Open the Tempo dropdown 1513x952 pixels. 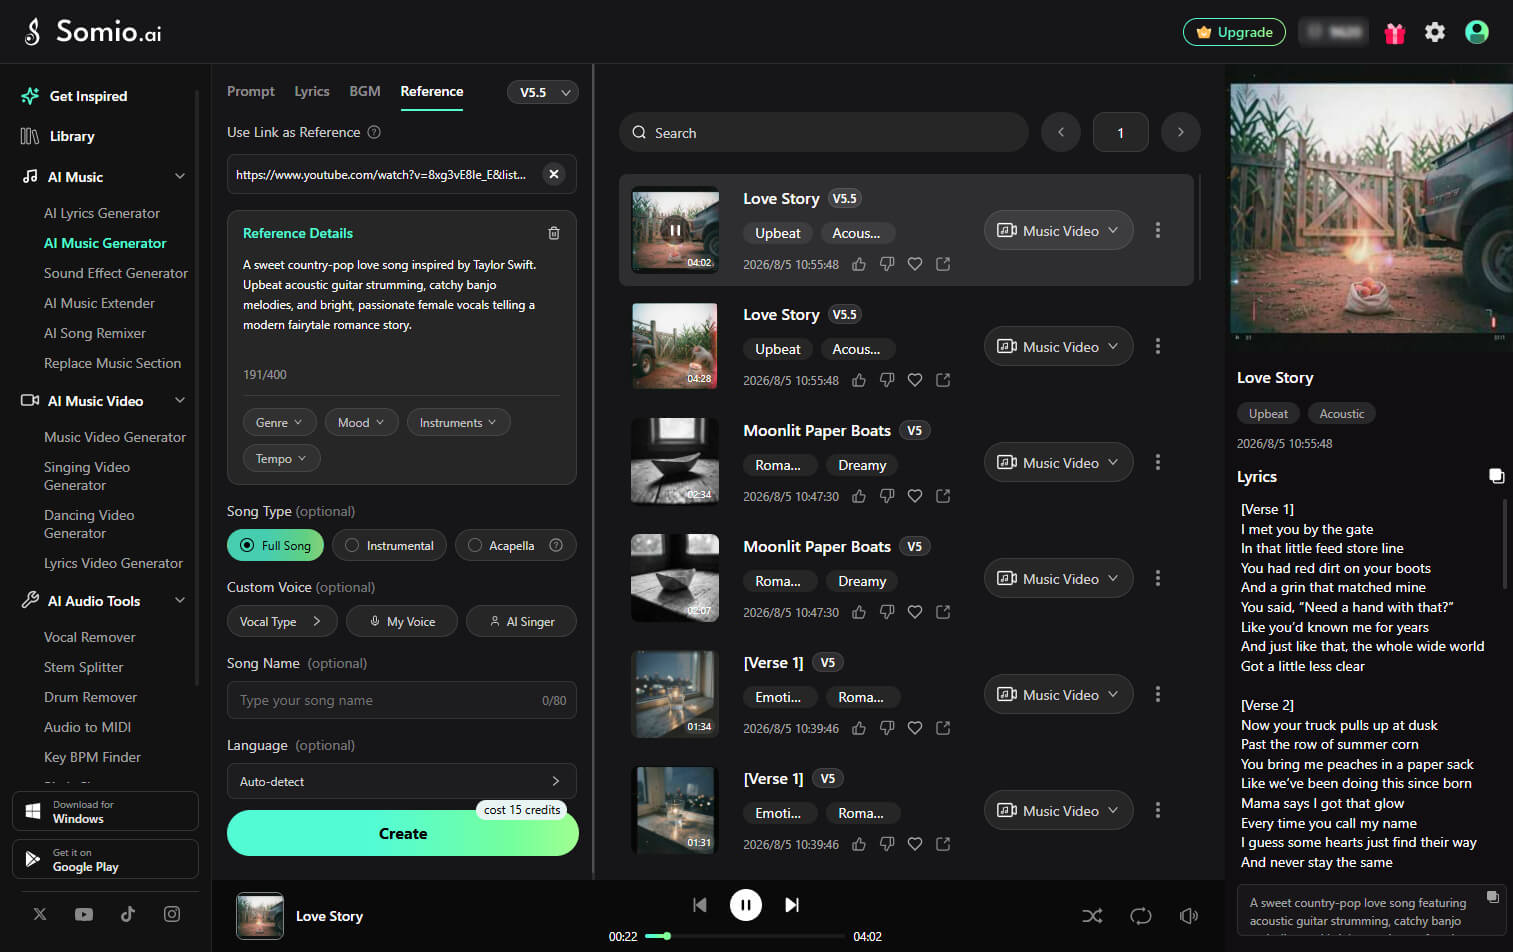(281, 458)
